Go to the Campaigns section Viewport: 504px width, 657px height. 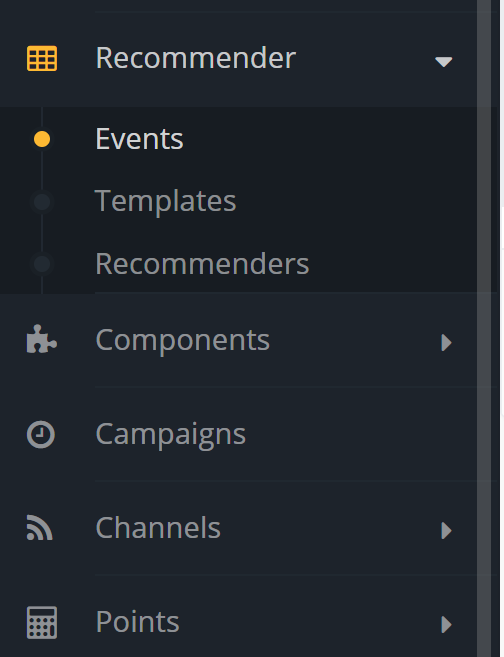pos(171,435)
